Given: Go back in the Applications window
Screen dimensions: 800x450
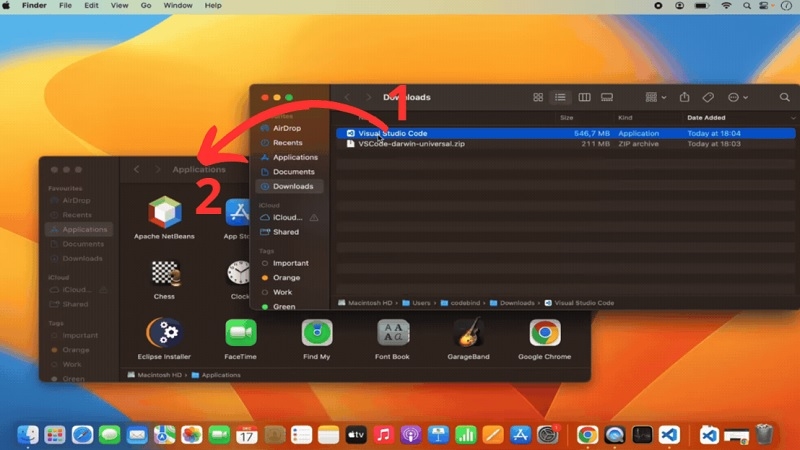Looking at the screenshot, I should coord(136,169).
